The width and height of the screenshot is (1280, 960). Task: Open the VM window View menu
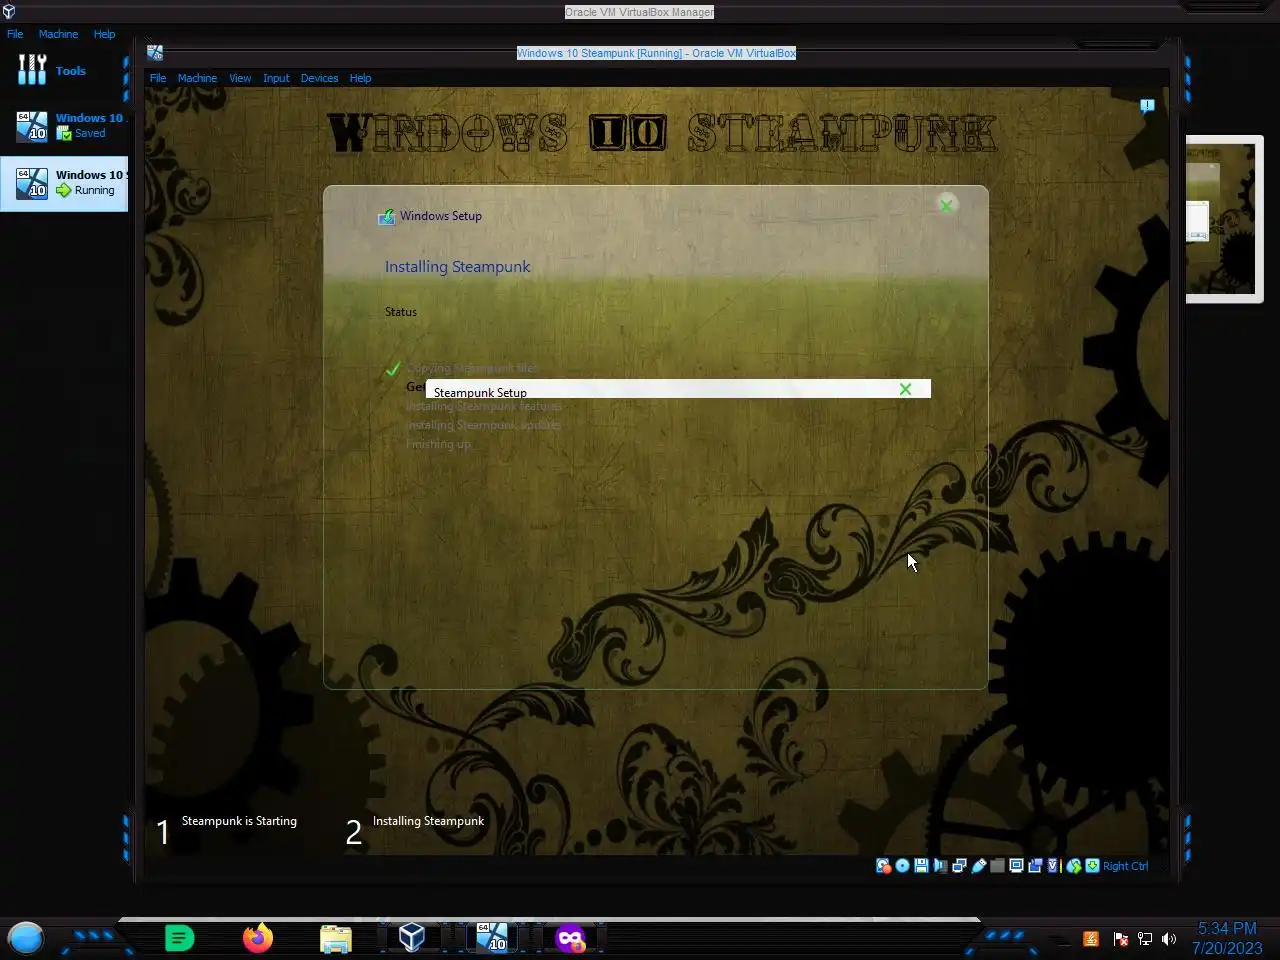[240, 78]
